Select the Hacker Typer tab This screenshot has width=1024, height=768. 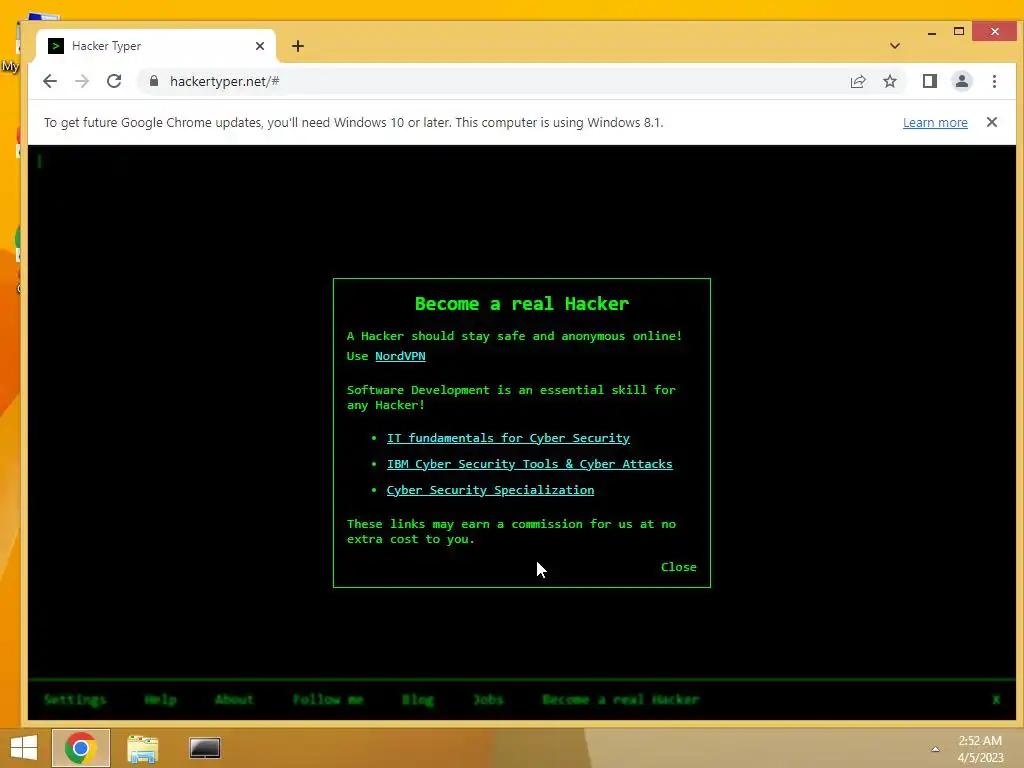pos(155,46)
